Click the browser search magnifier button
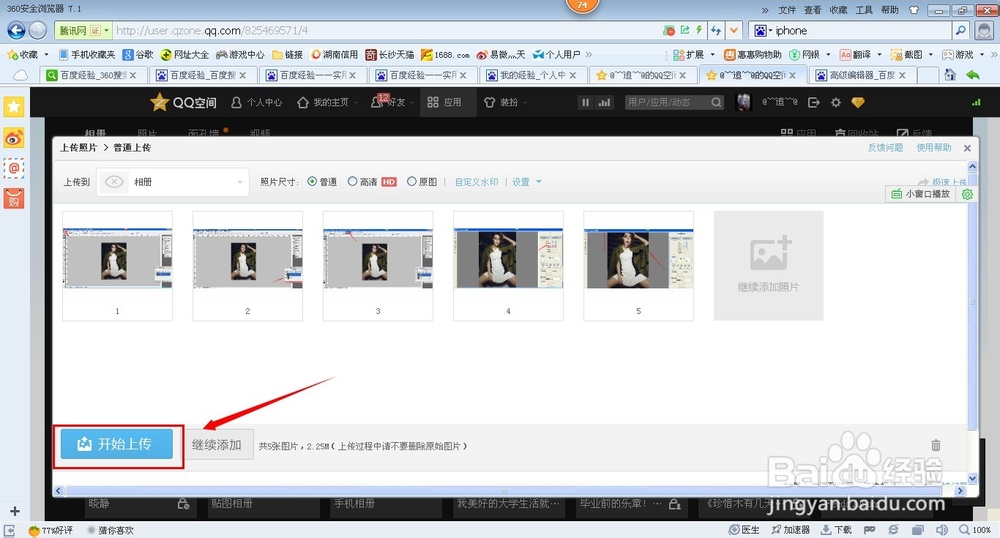This screenshot has width=1000, height=538. (x=960, y=30)
